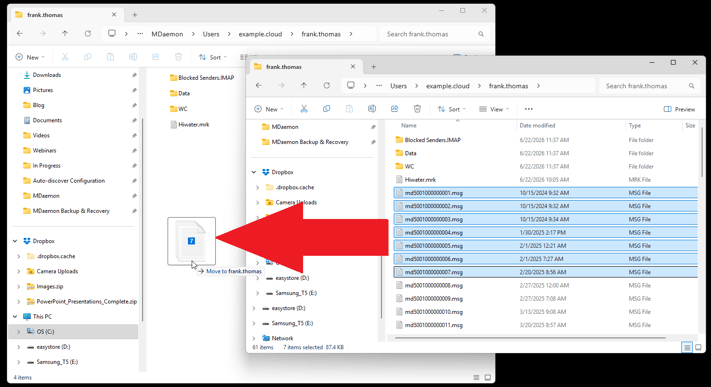The width and height of the screenshot is (711, 387).
Task: Click Copy icon in front window toolbar
Action: [326, 109]
